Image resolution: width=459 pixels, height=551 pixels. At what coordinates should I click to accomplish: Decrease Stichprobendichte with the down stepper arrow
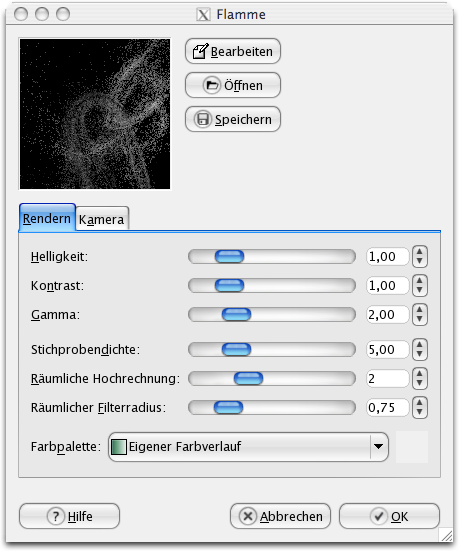pos(420,355)
